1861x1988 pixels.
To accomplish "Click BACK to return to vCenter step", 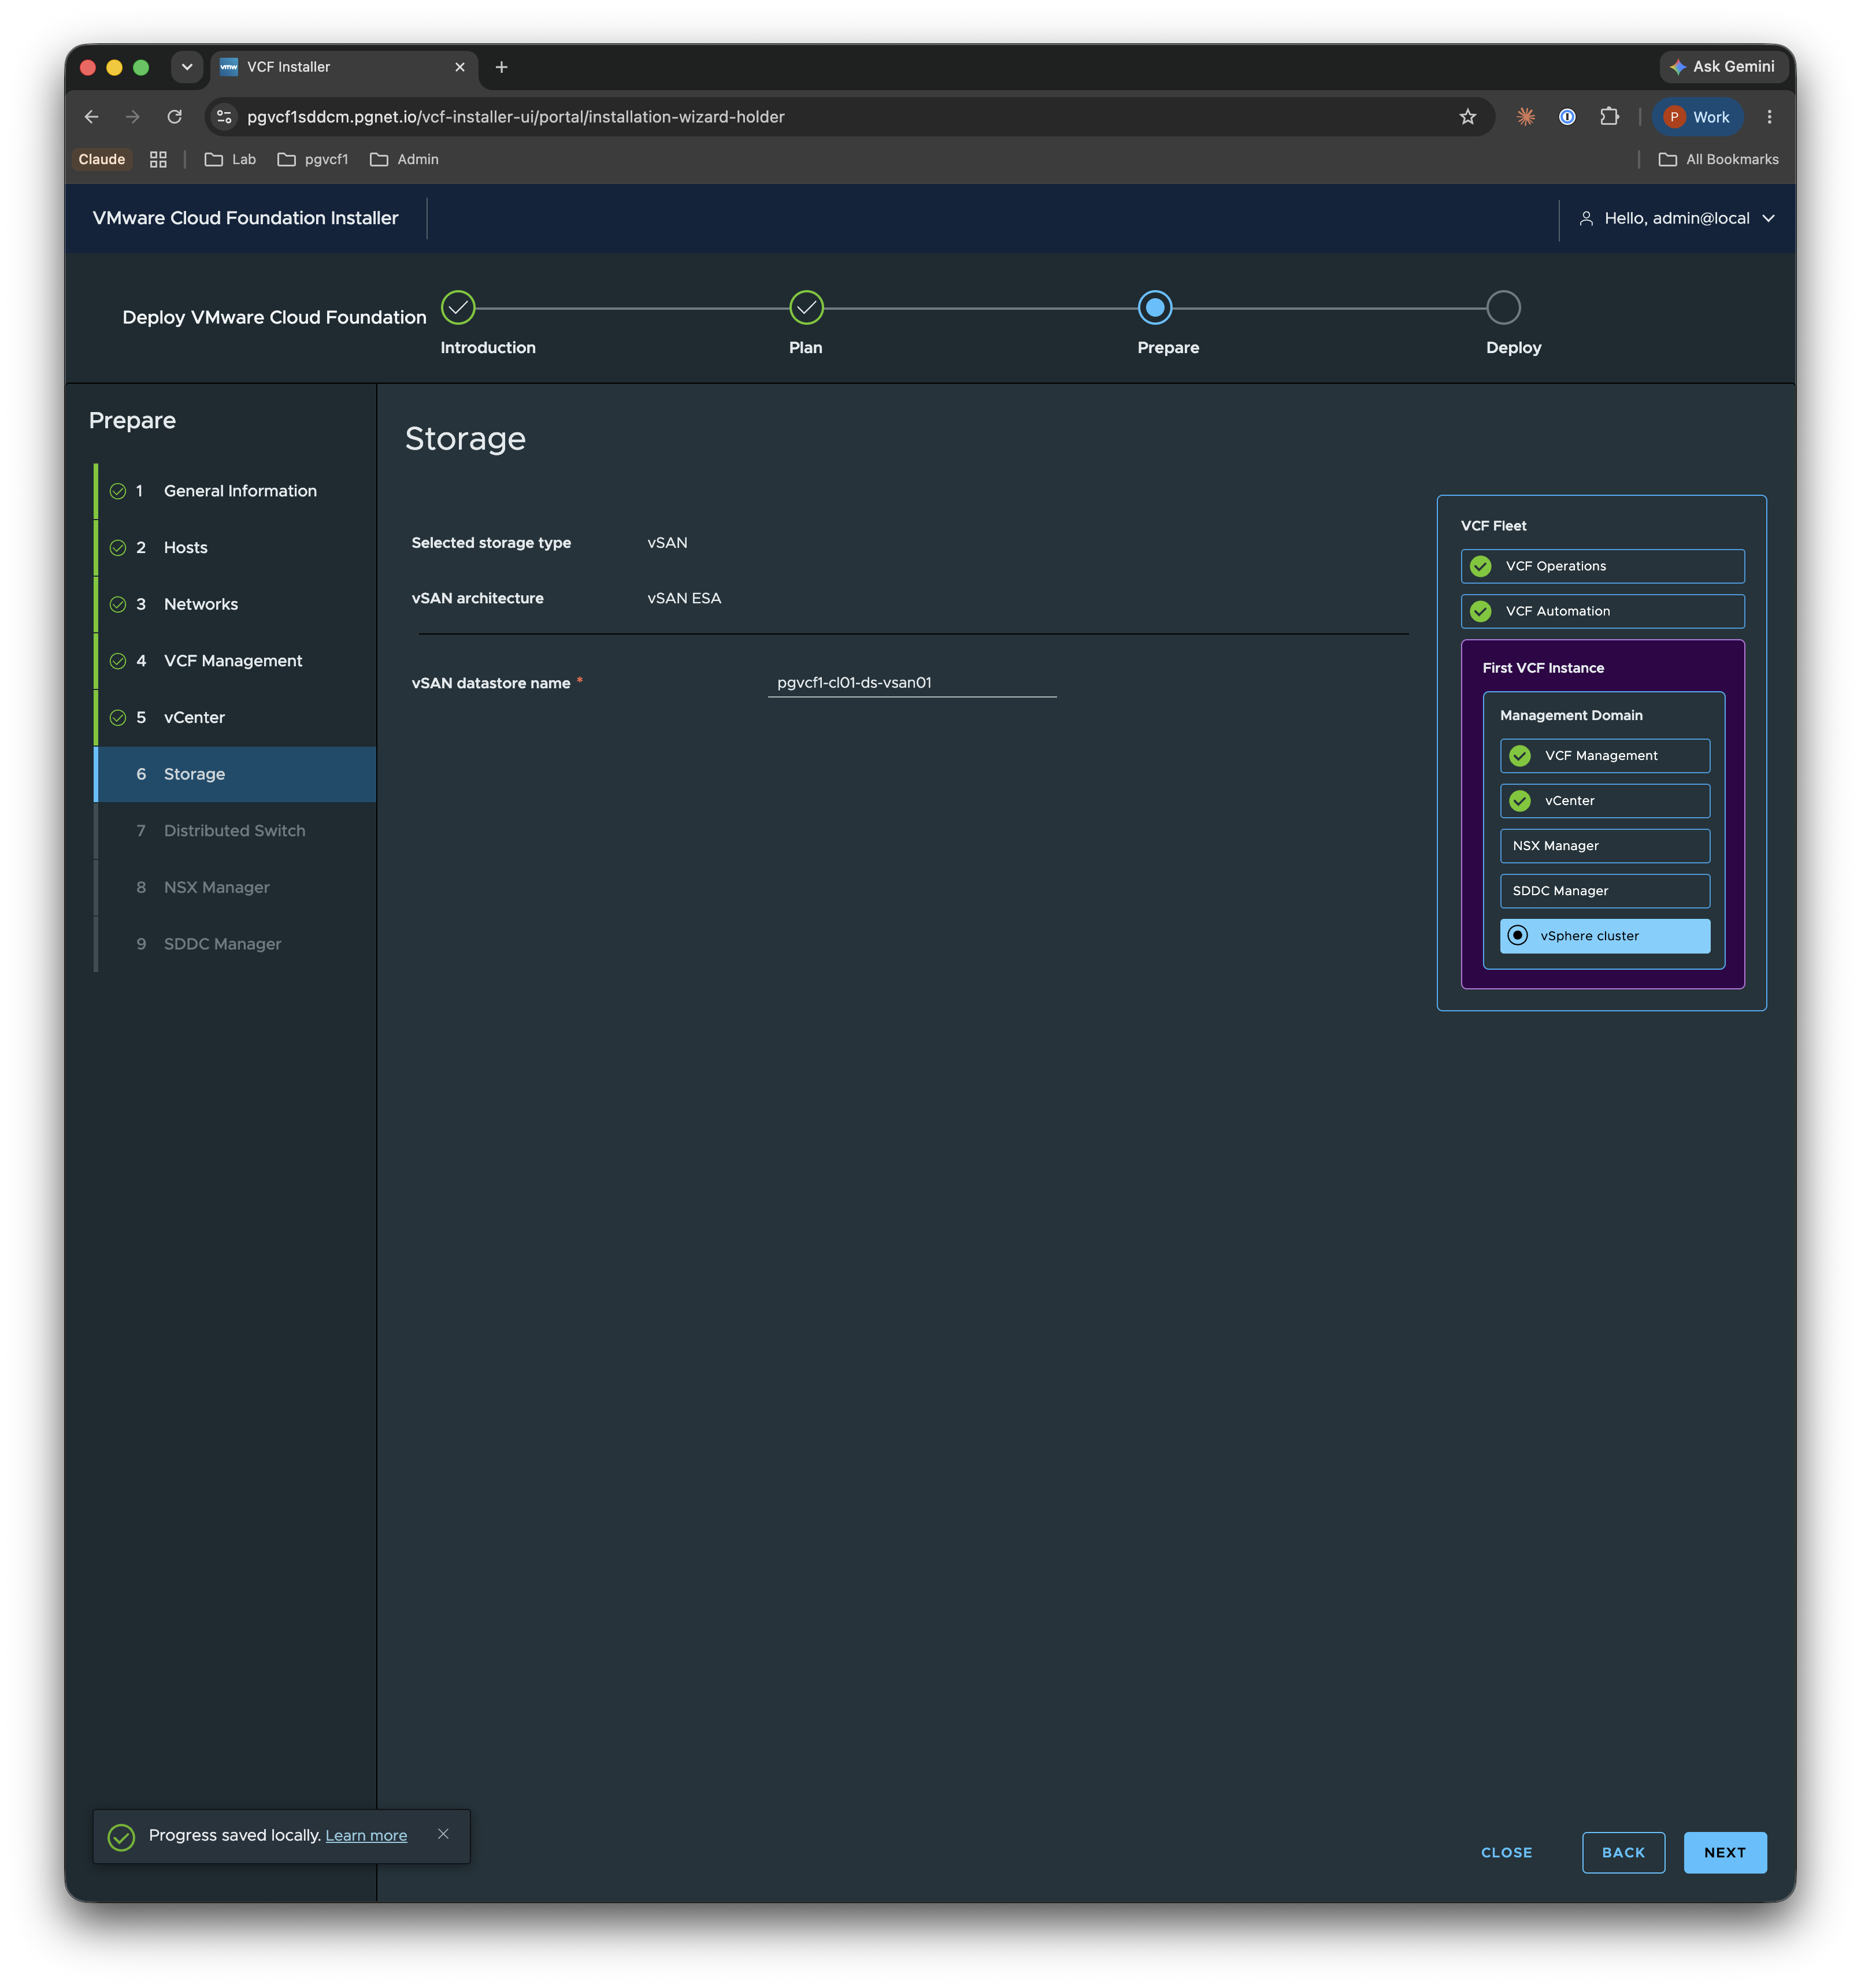I will (x=1623, y=1853).
